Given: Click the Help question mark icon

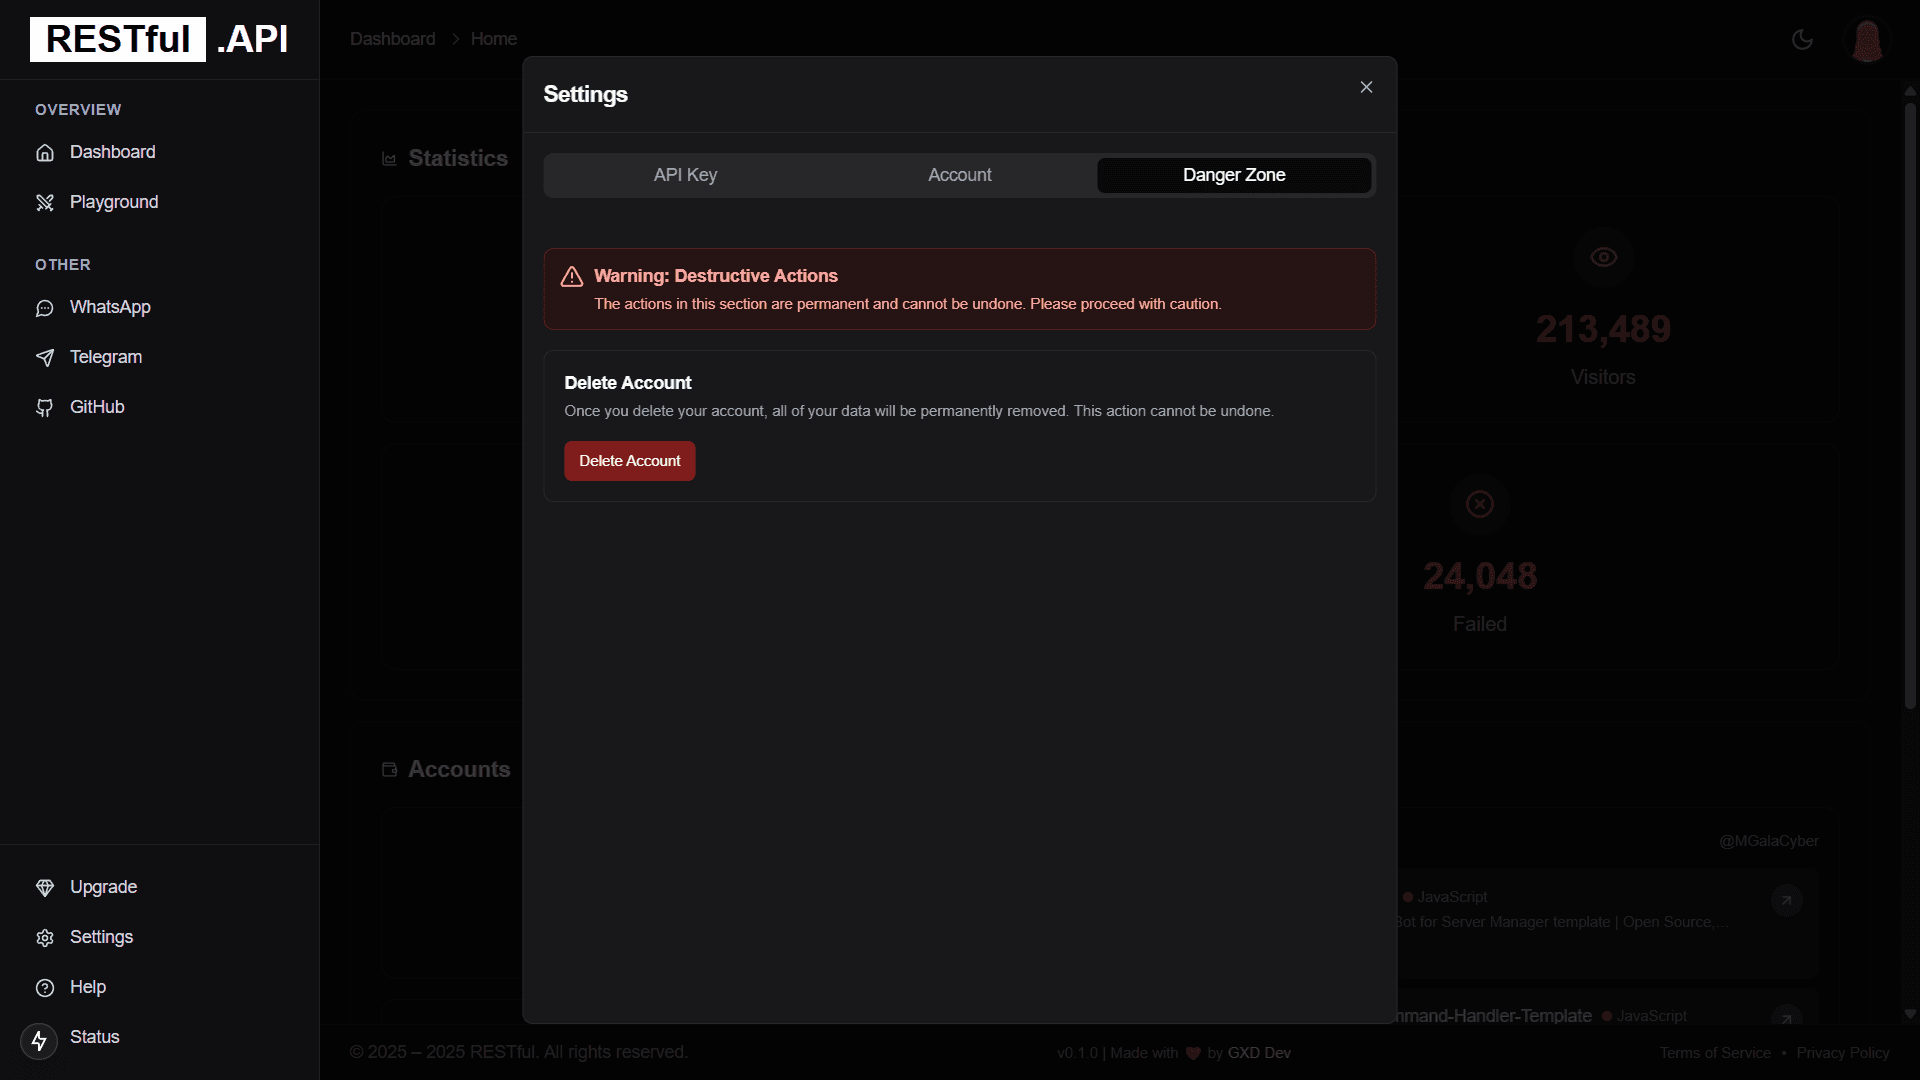Looking at the screenshot, I should point(45,988).
